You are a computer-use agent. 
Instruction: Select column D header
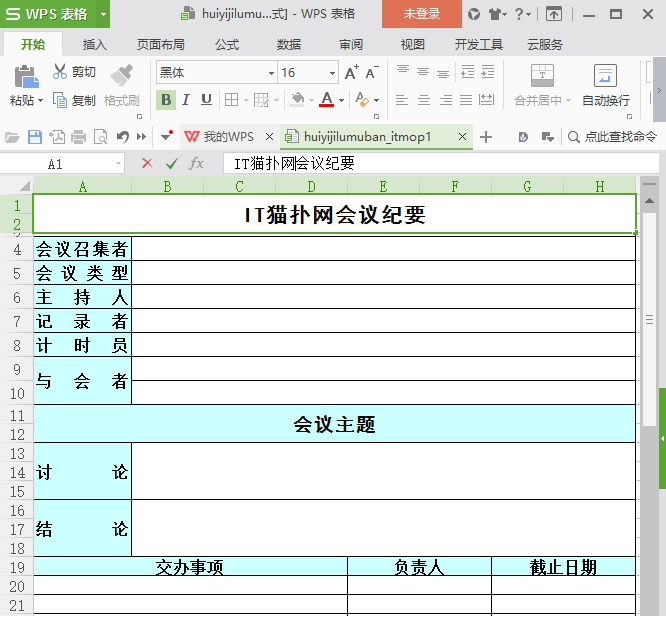tap(311, 186)
